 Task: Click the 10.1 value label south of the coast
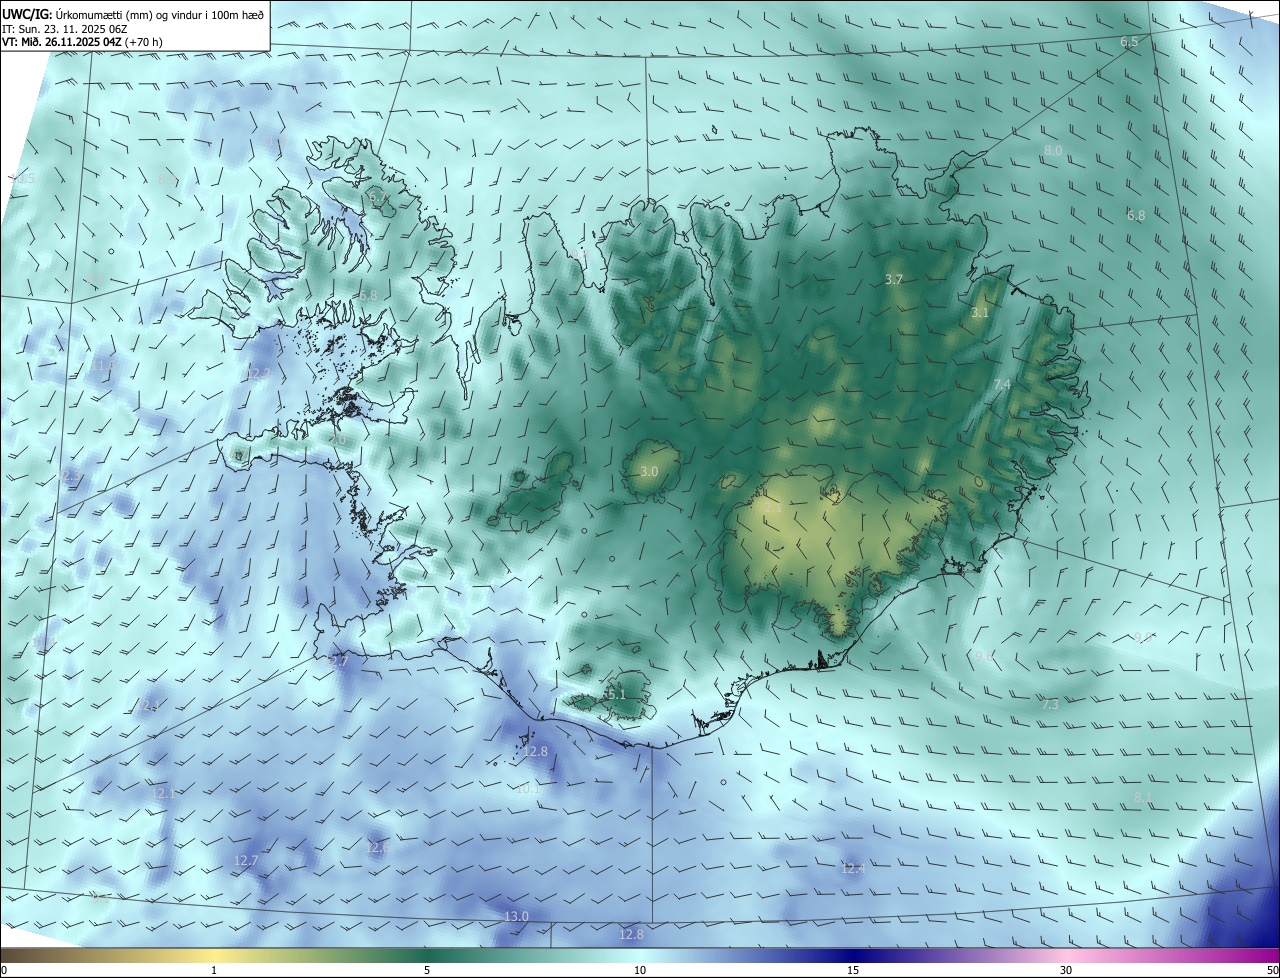coord(528,789)
